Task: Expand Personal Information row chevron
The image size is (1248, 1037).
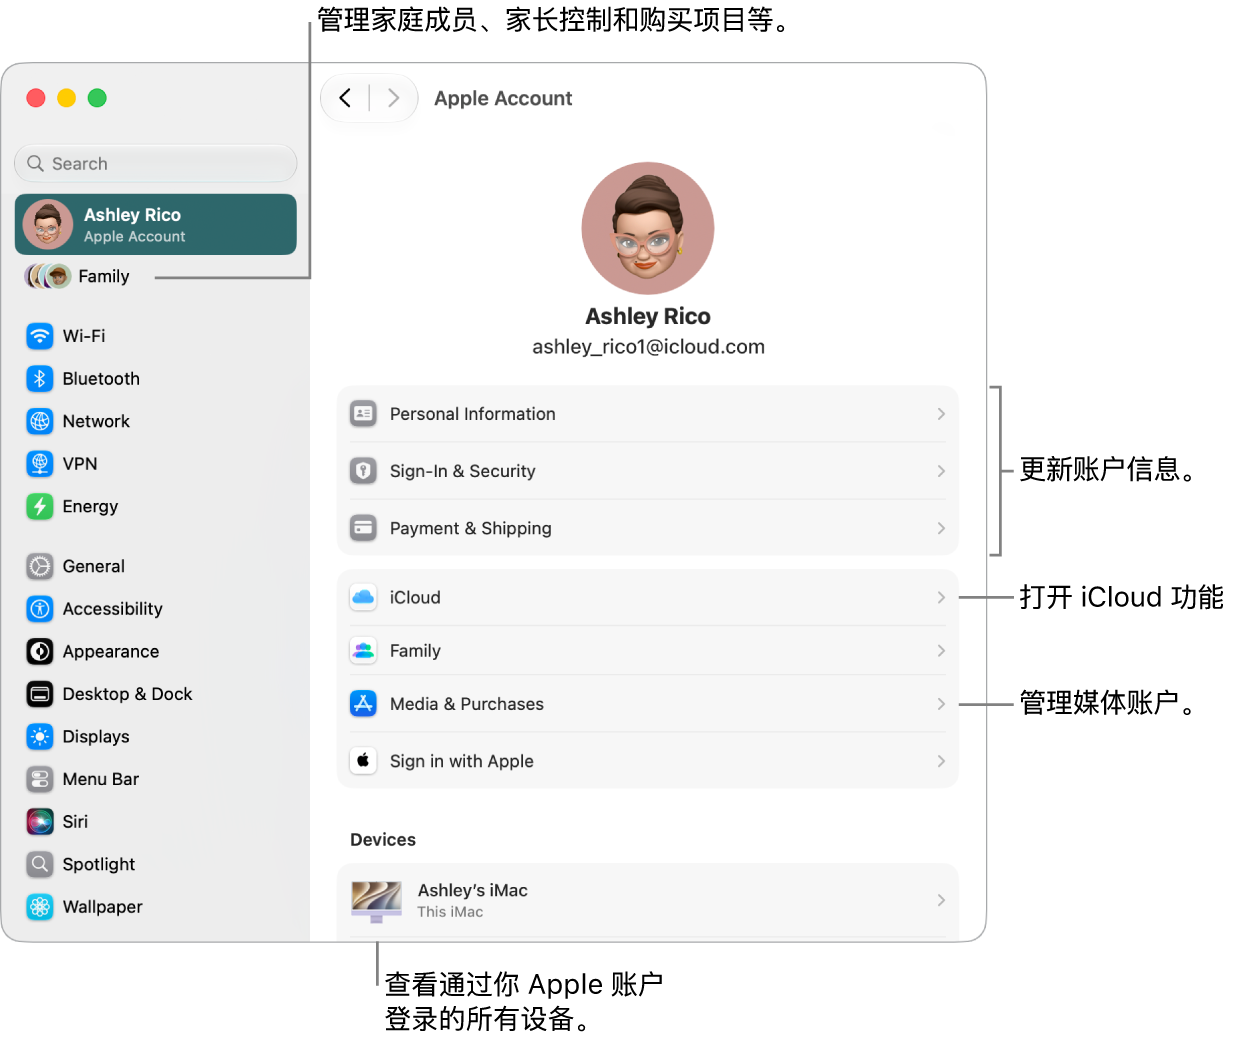Action: point(941,414)
